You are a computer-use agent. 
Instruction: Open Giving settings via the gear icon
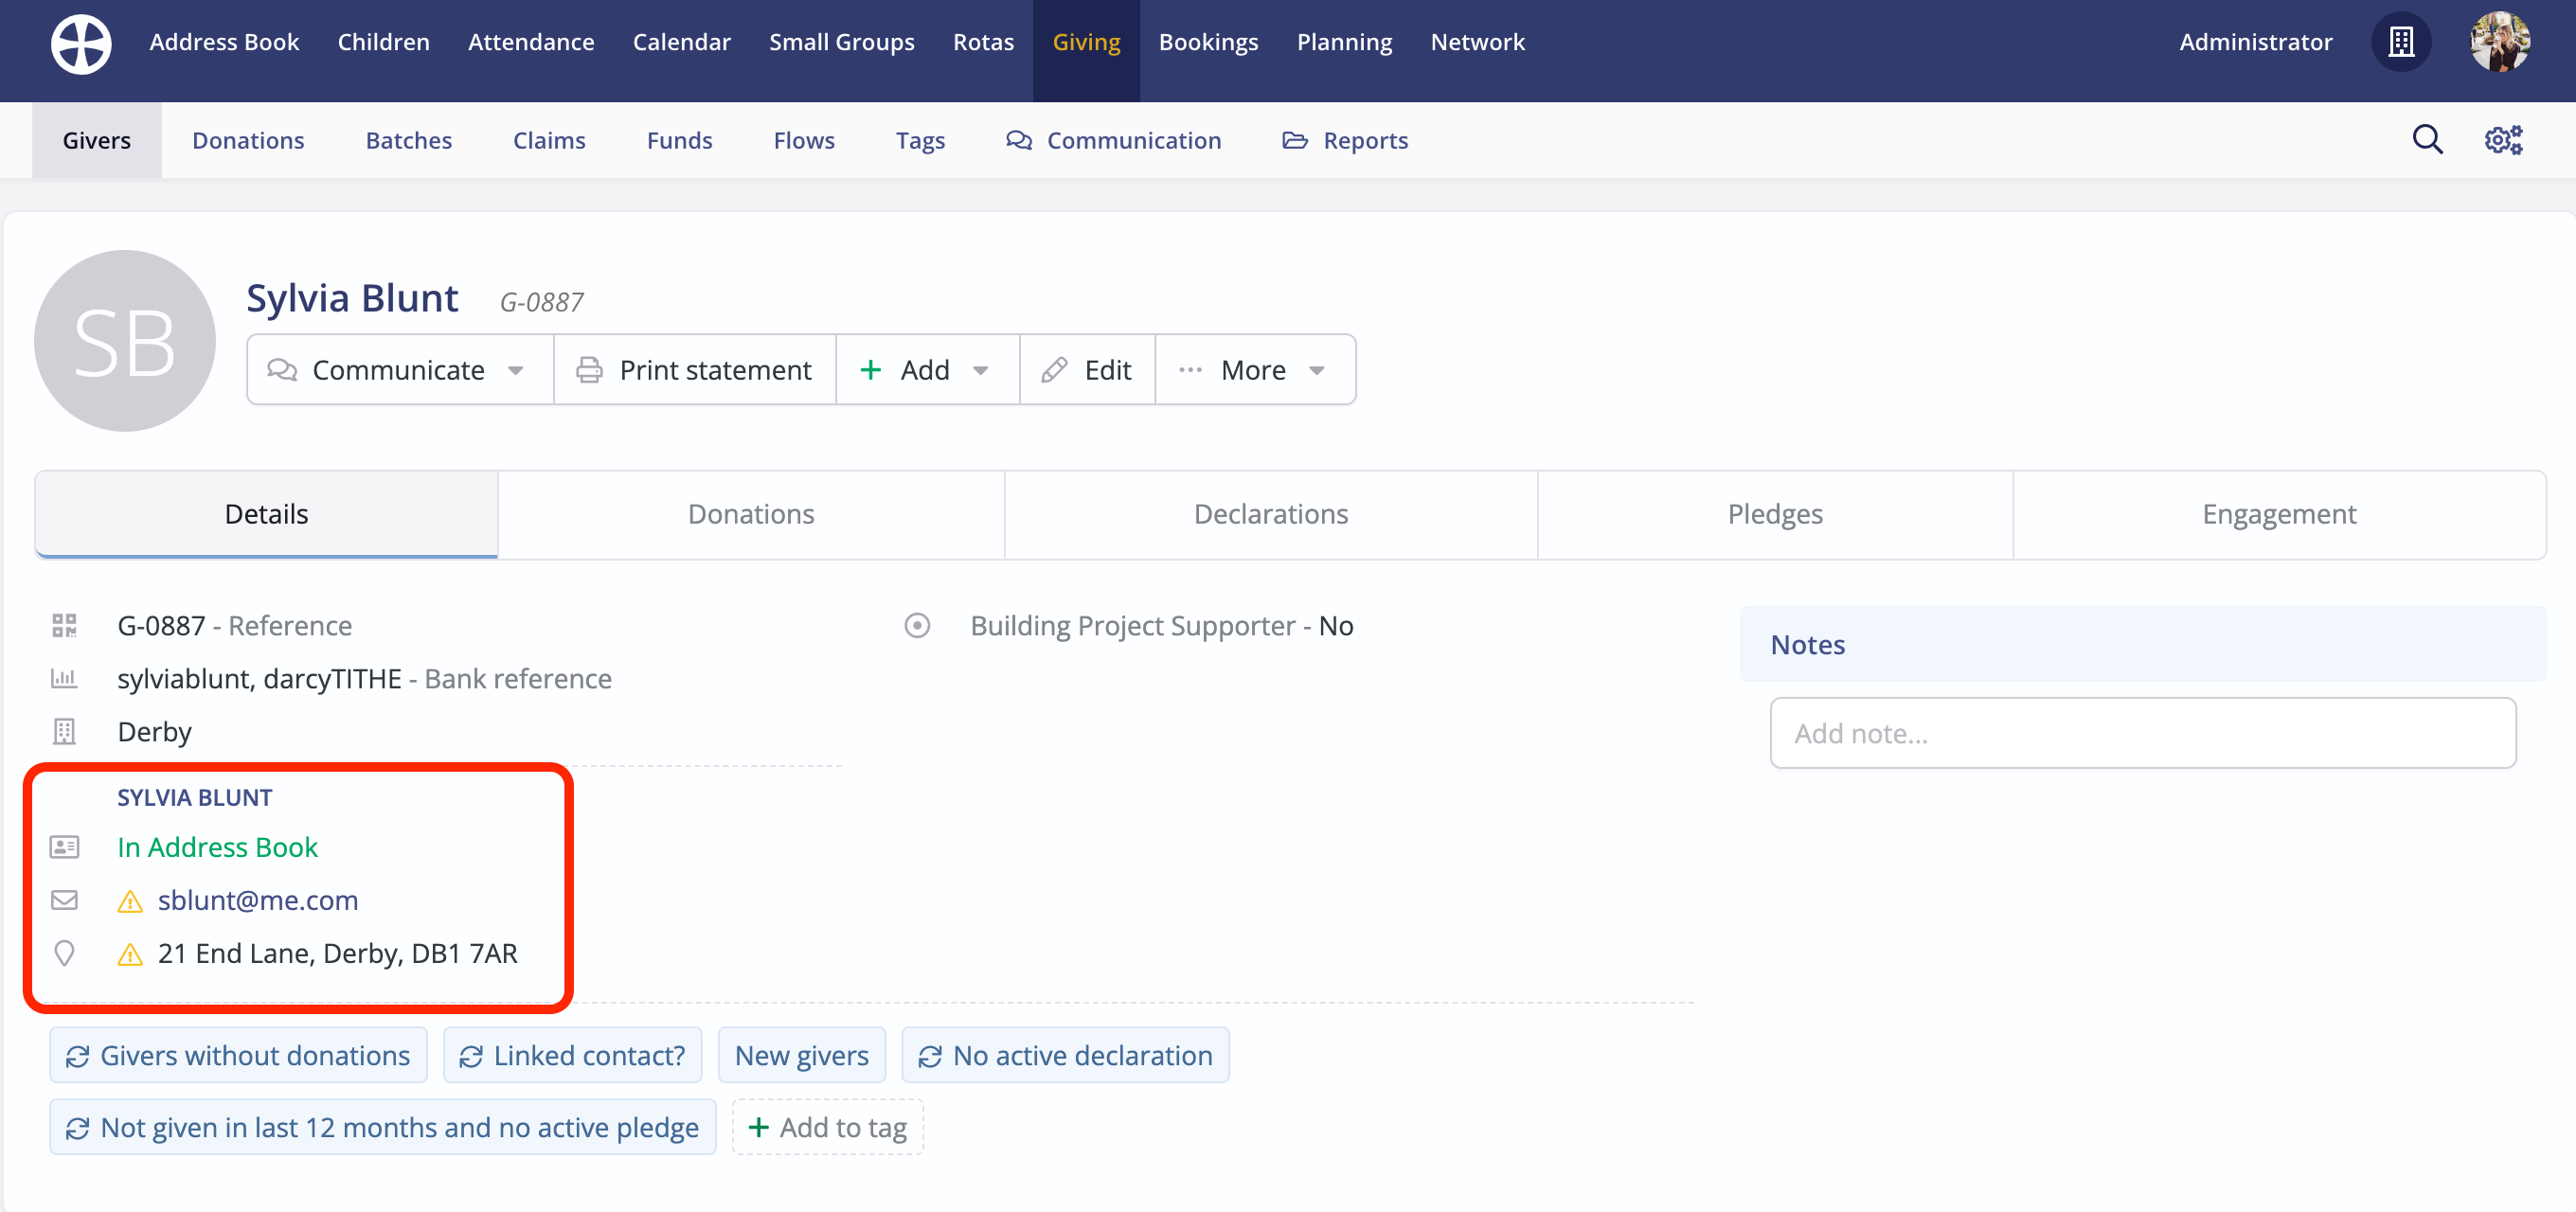(2503, 139)
